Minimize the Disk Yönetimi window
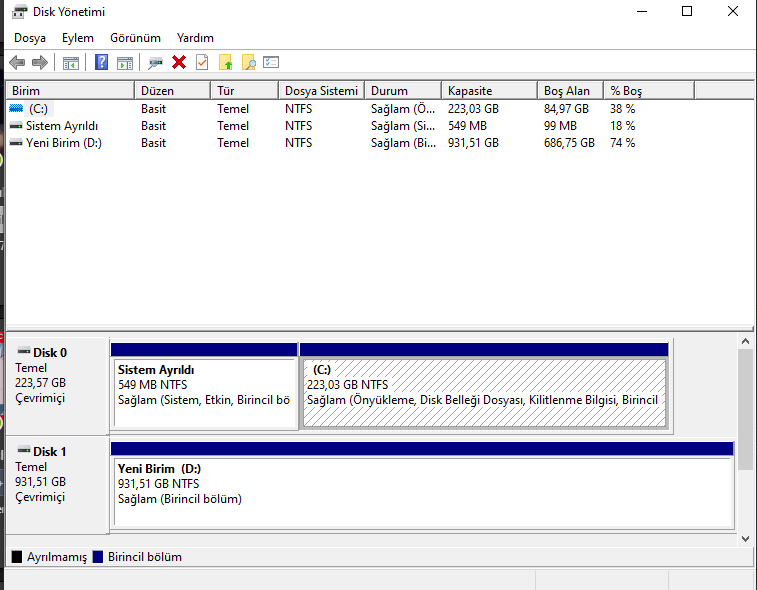 coord(642,11)
